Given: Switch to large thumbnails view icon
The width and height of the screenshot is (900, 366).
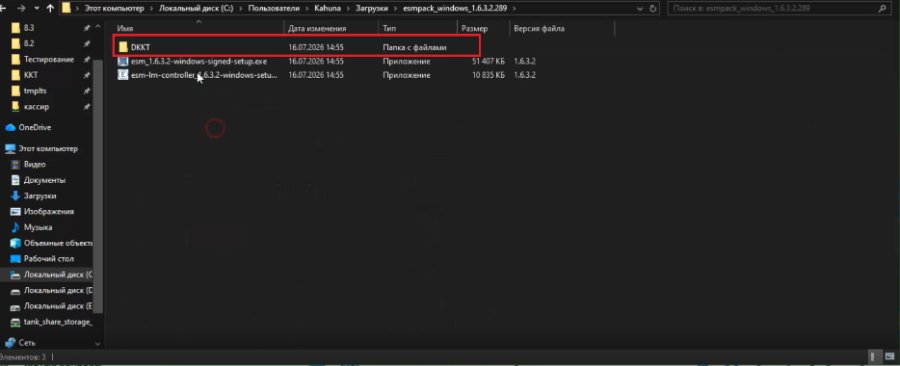Looking at the screenshot, I should click(x=889, y=356).
